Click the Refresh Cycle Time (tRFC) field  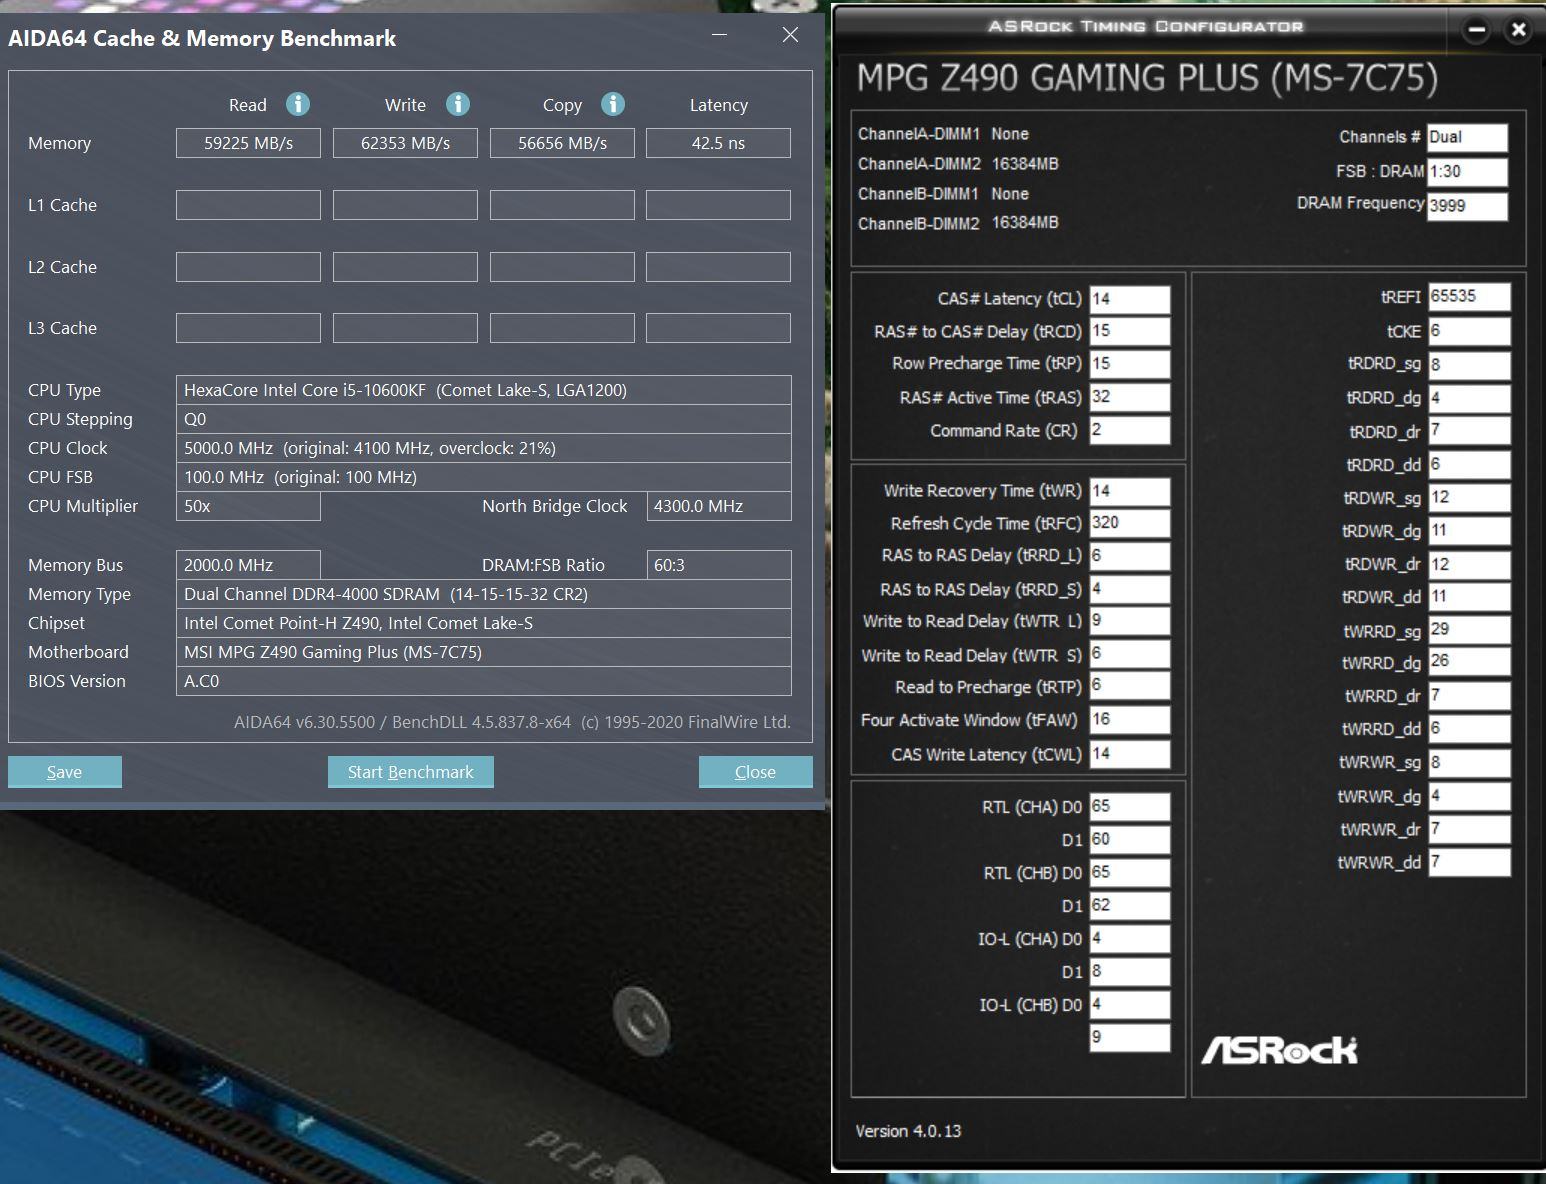[x=1130, y=523]
